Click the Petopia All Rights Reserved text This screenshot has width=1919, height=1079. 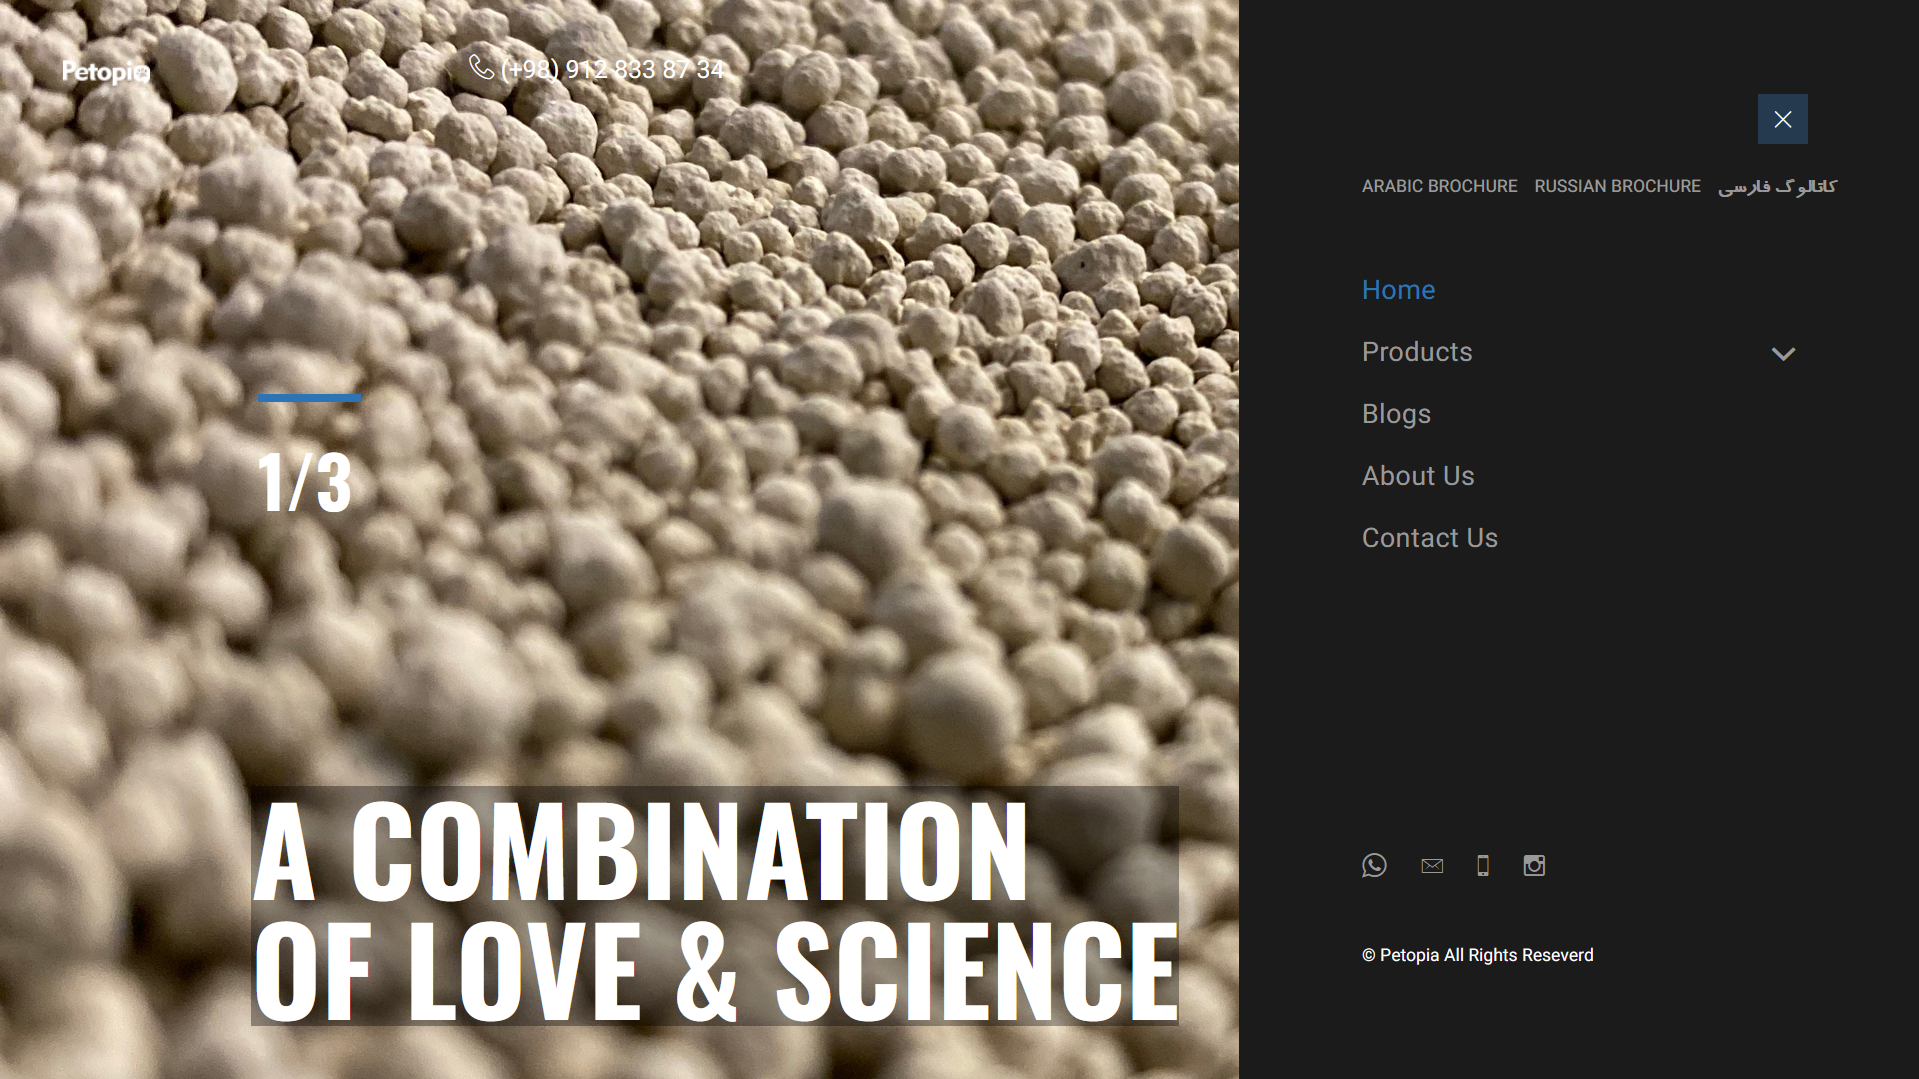(1477, 955)
